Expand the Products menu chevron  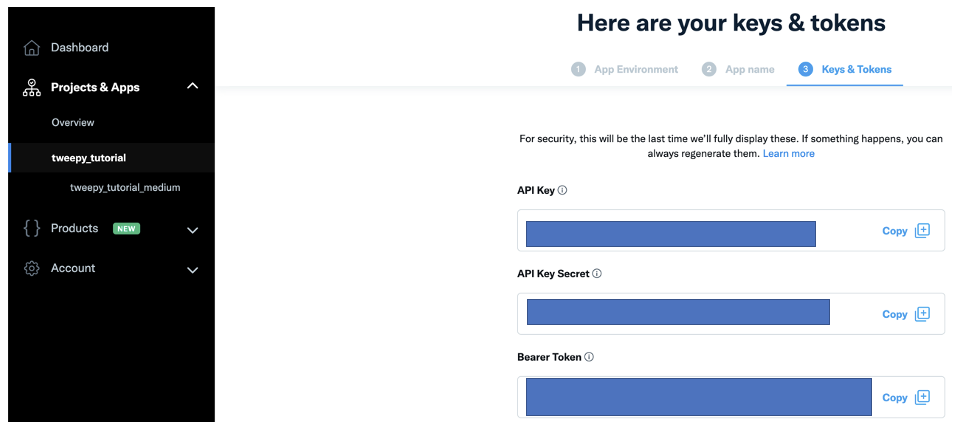coord(193,230)
